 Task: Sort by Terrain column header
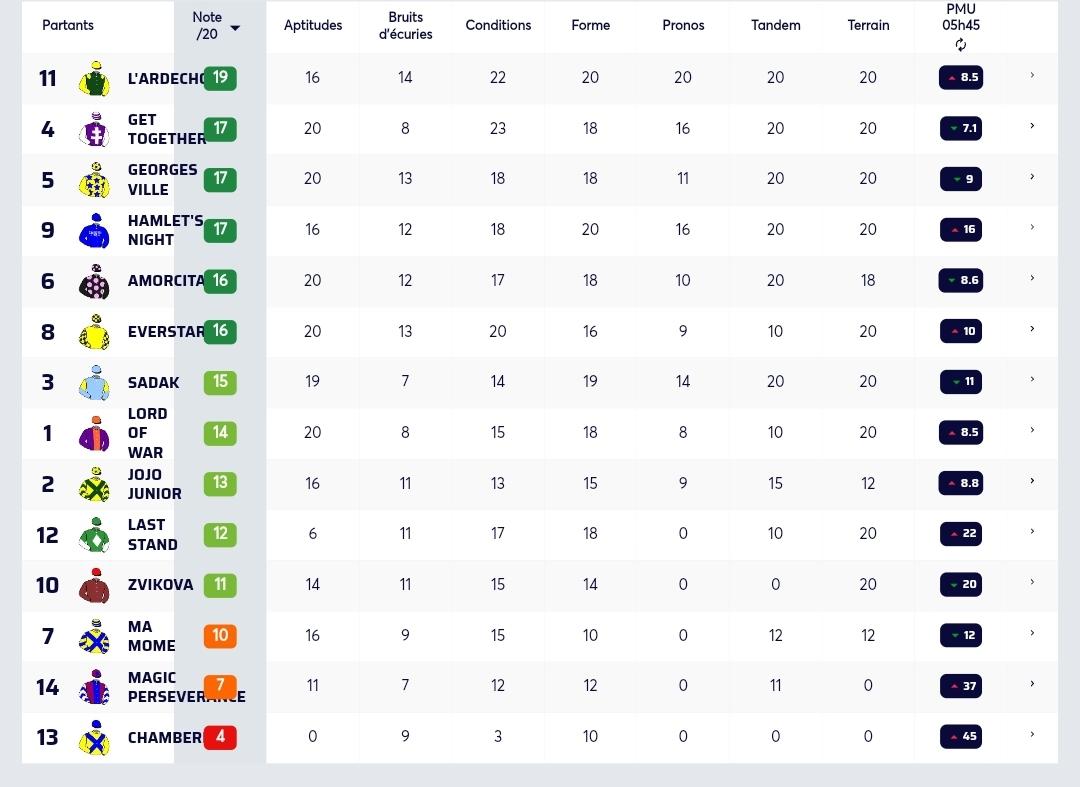click(x=868, y=25)
